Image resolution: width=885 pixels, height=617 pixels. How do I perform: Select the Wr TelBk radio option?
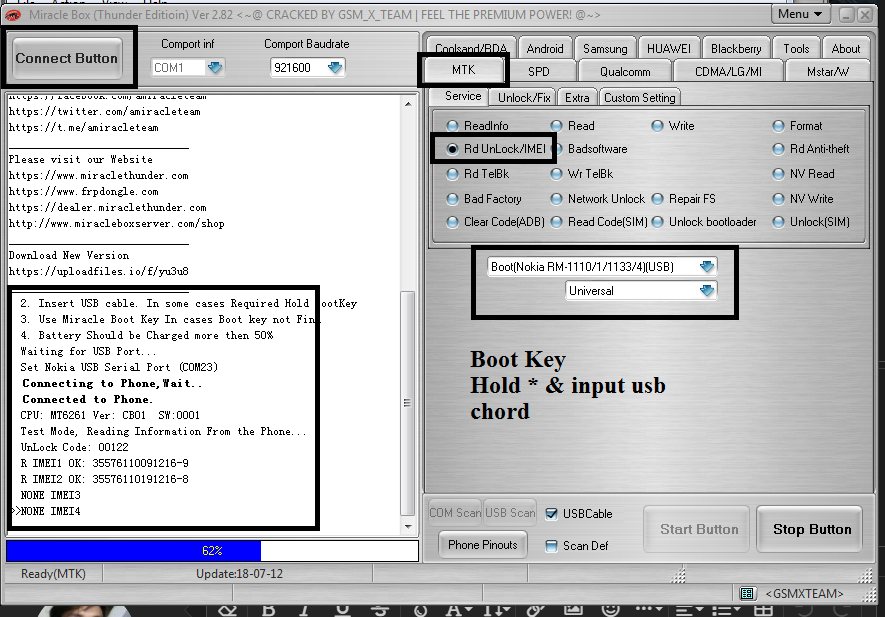pos(557,174)
